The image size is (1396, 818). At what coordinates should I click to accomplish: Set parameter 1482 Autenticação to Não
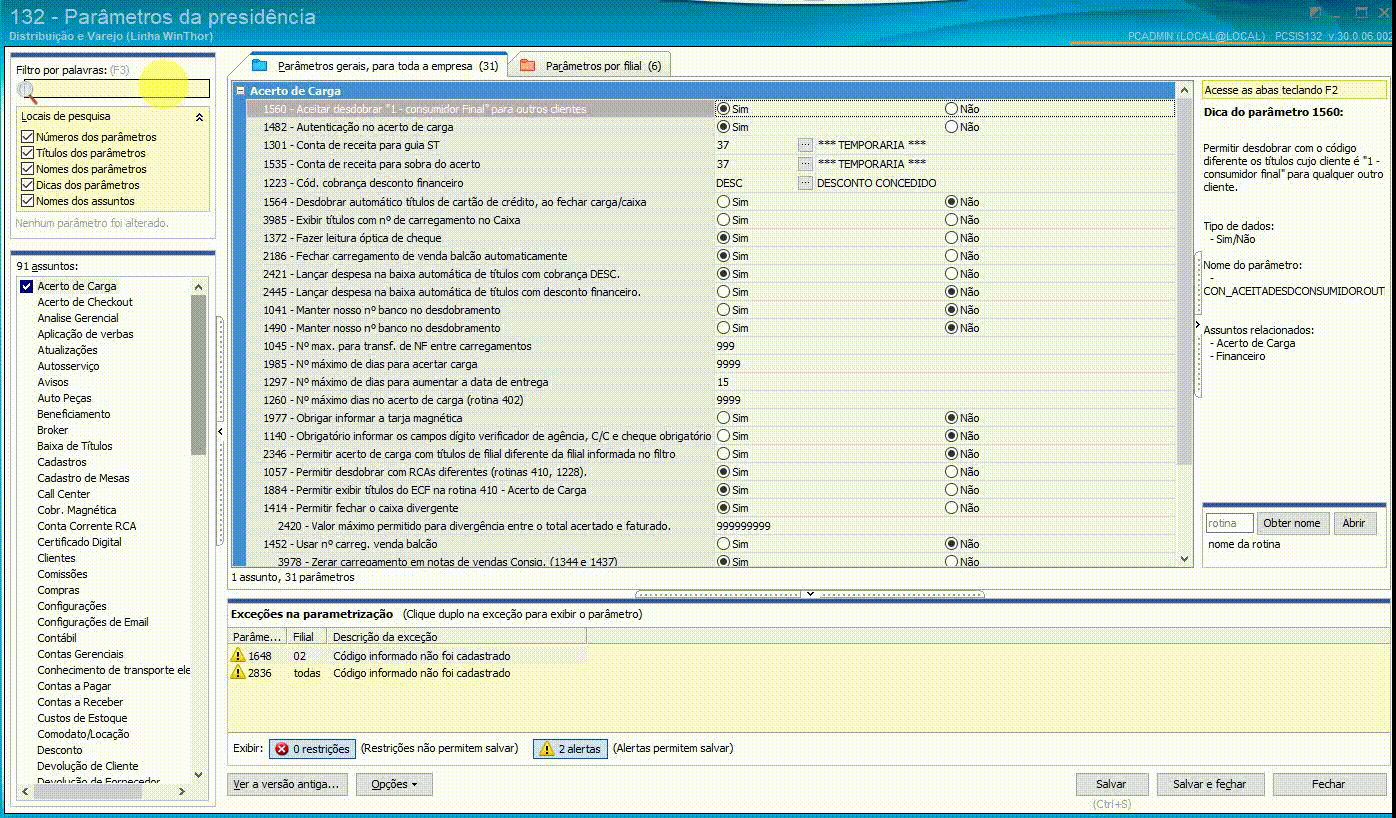951,127
